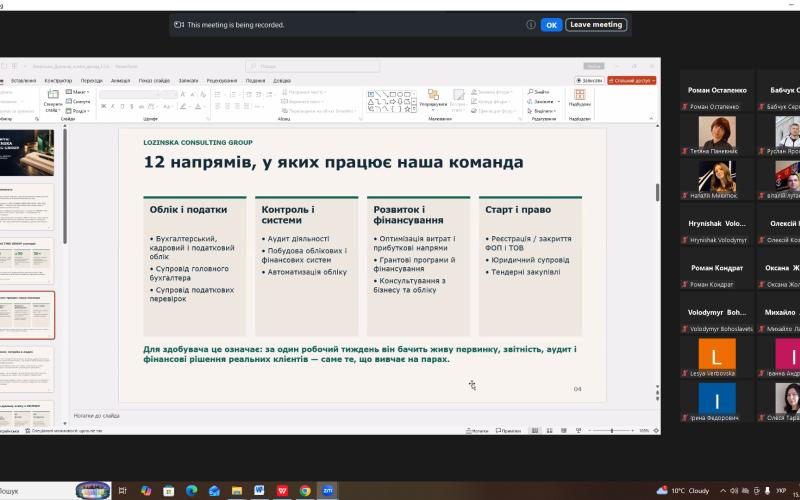
Task: Toggle center text alignment
Action: (227, 106)
